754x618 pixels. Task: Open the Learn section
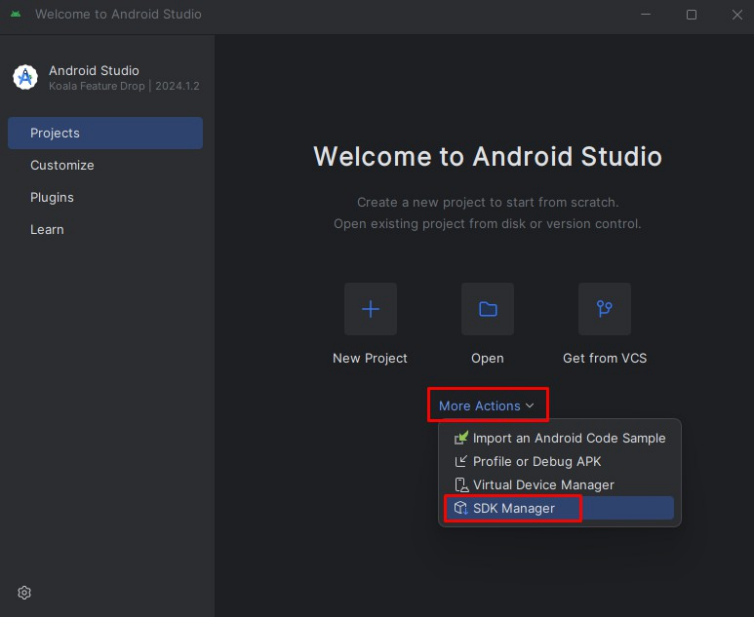105,229
